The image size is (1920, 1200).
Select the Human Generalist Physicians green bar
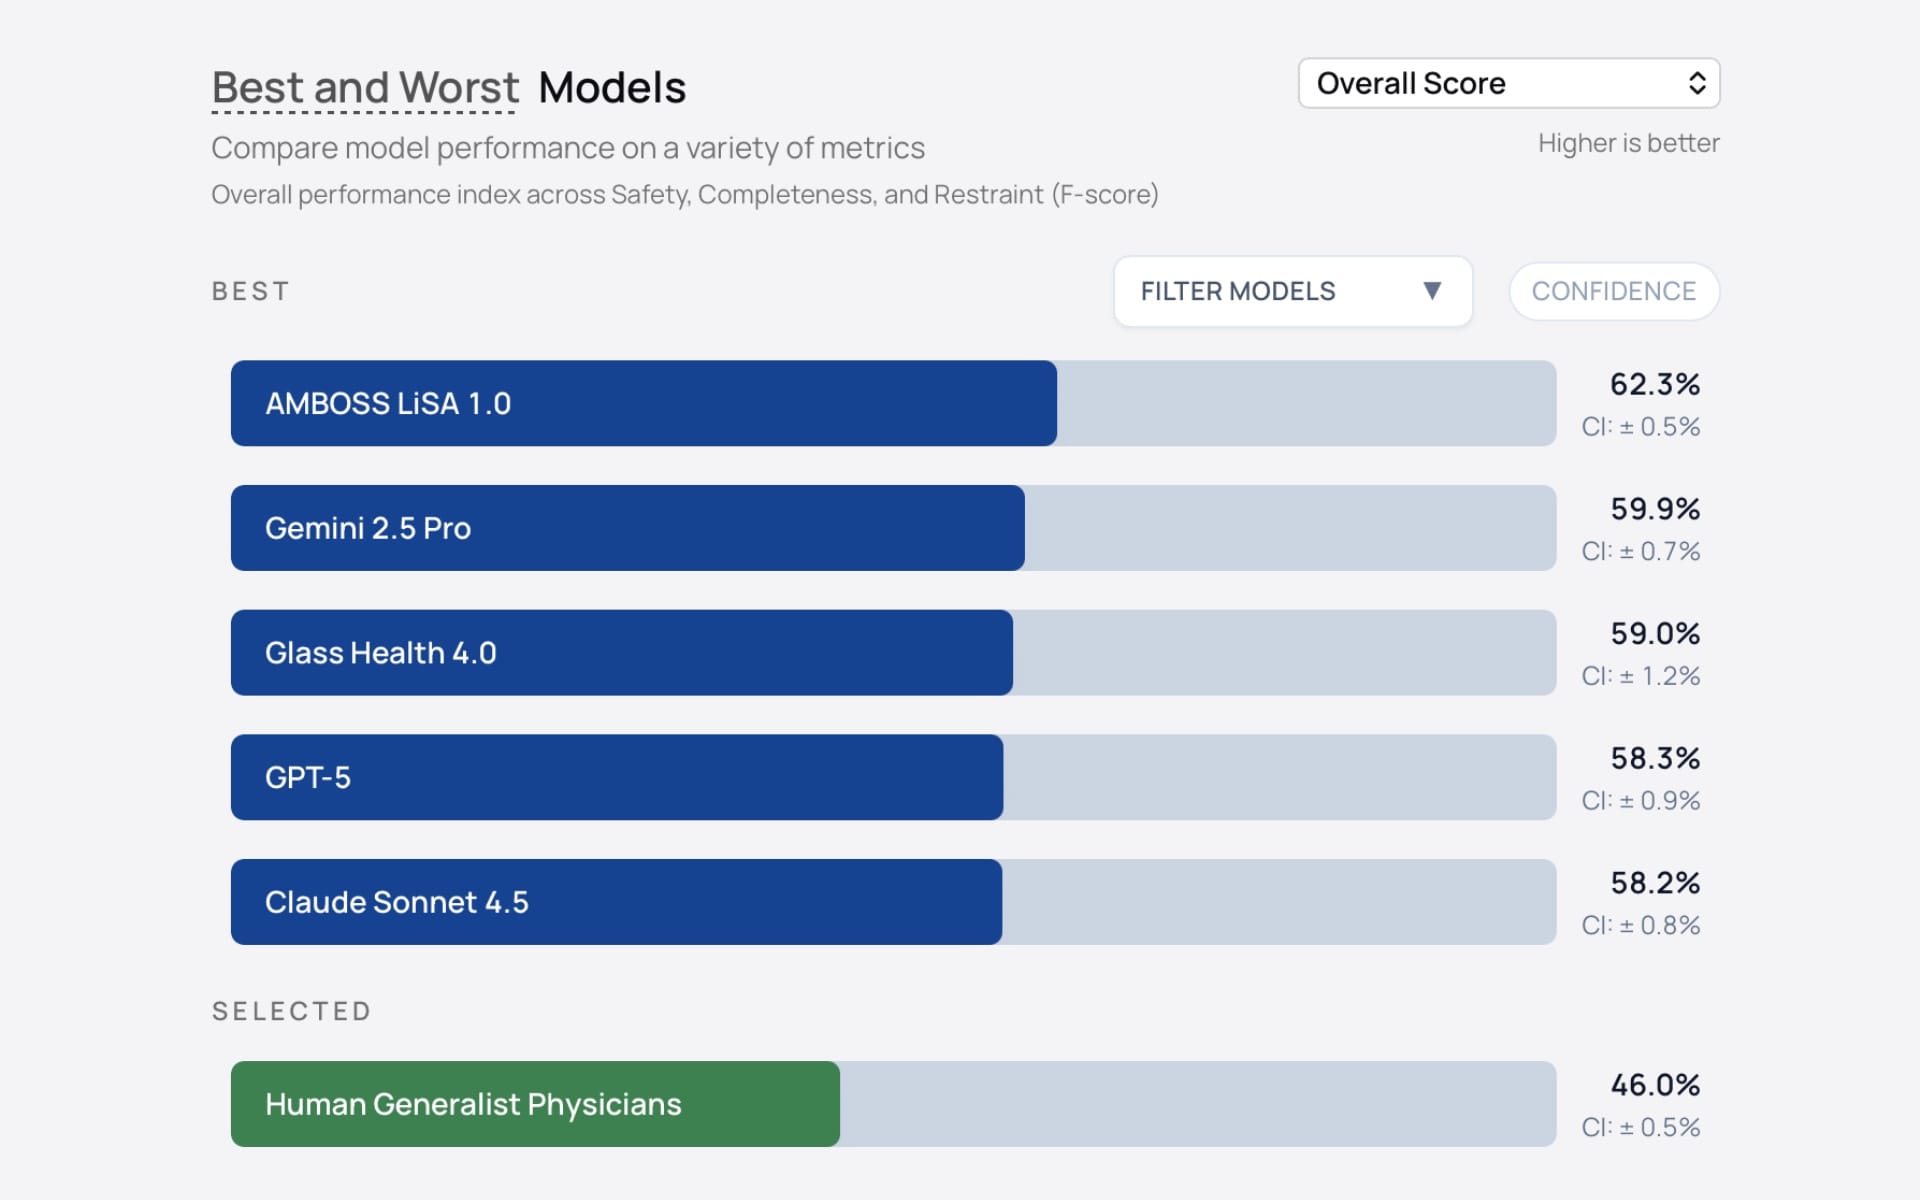535,1103
